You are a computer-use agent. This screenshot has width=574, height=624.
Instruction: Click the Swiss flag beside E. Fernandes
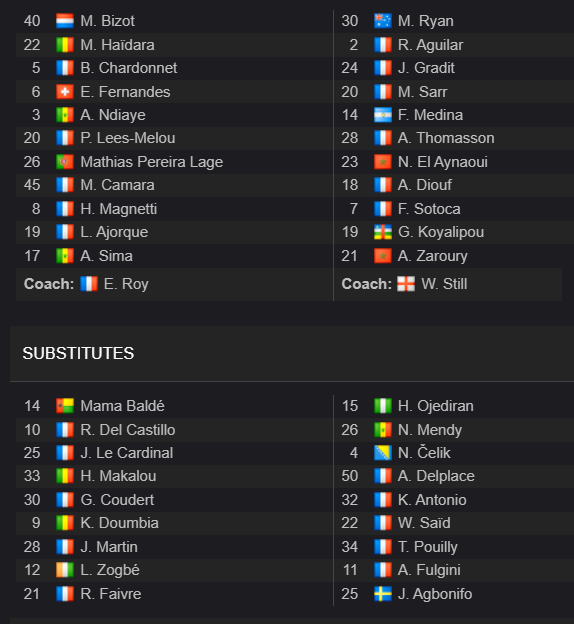(x=65, y=92)
